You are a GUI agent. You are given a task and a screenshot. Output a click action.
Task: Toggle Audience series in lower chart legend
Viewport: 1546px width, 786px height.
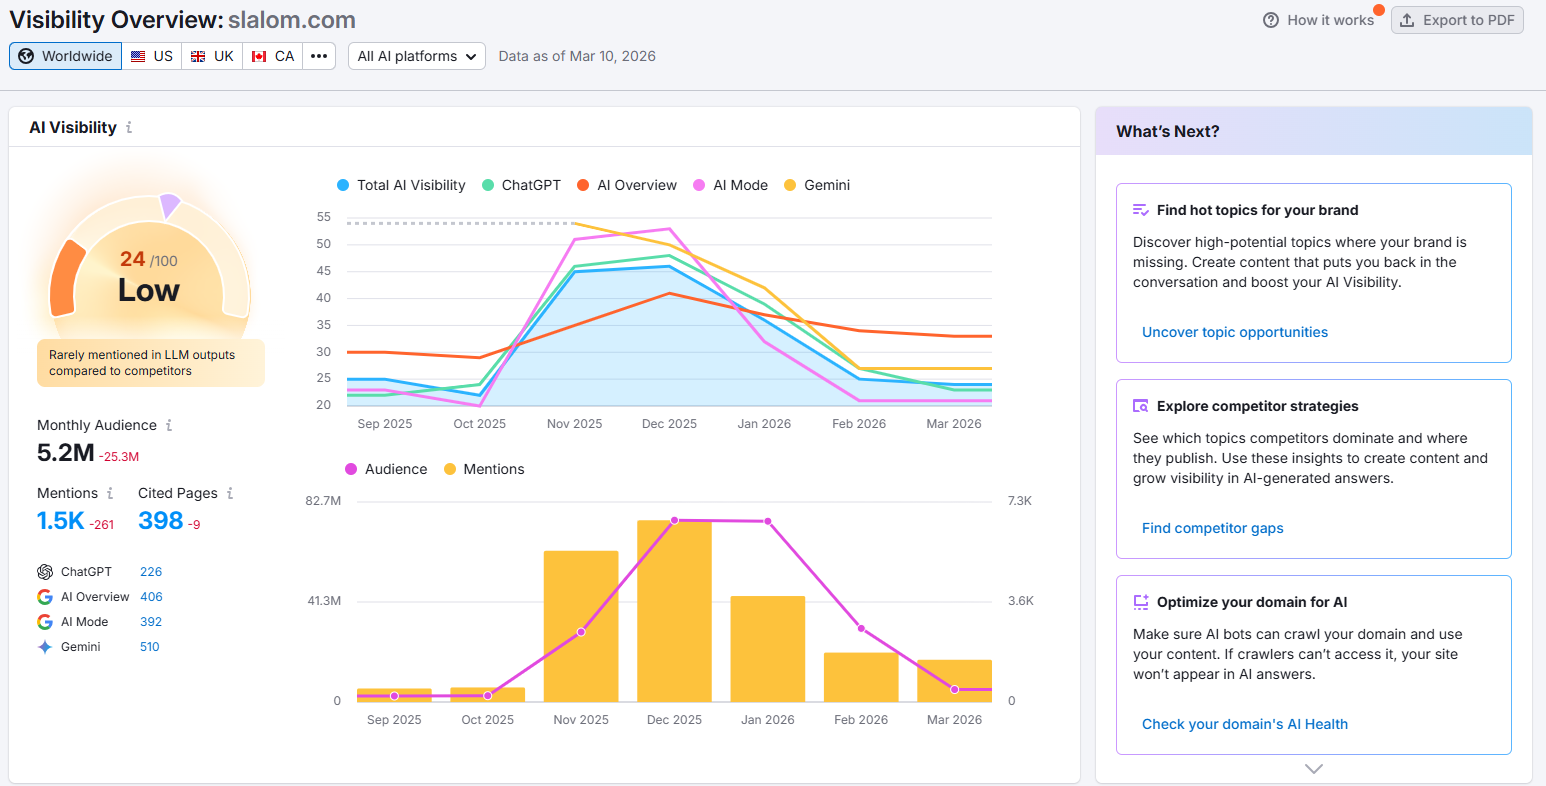pyautogui.click(x=386, y=469)
